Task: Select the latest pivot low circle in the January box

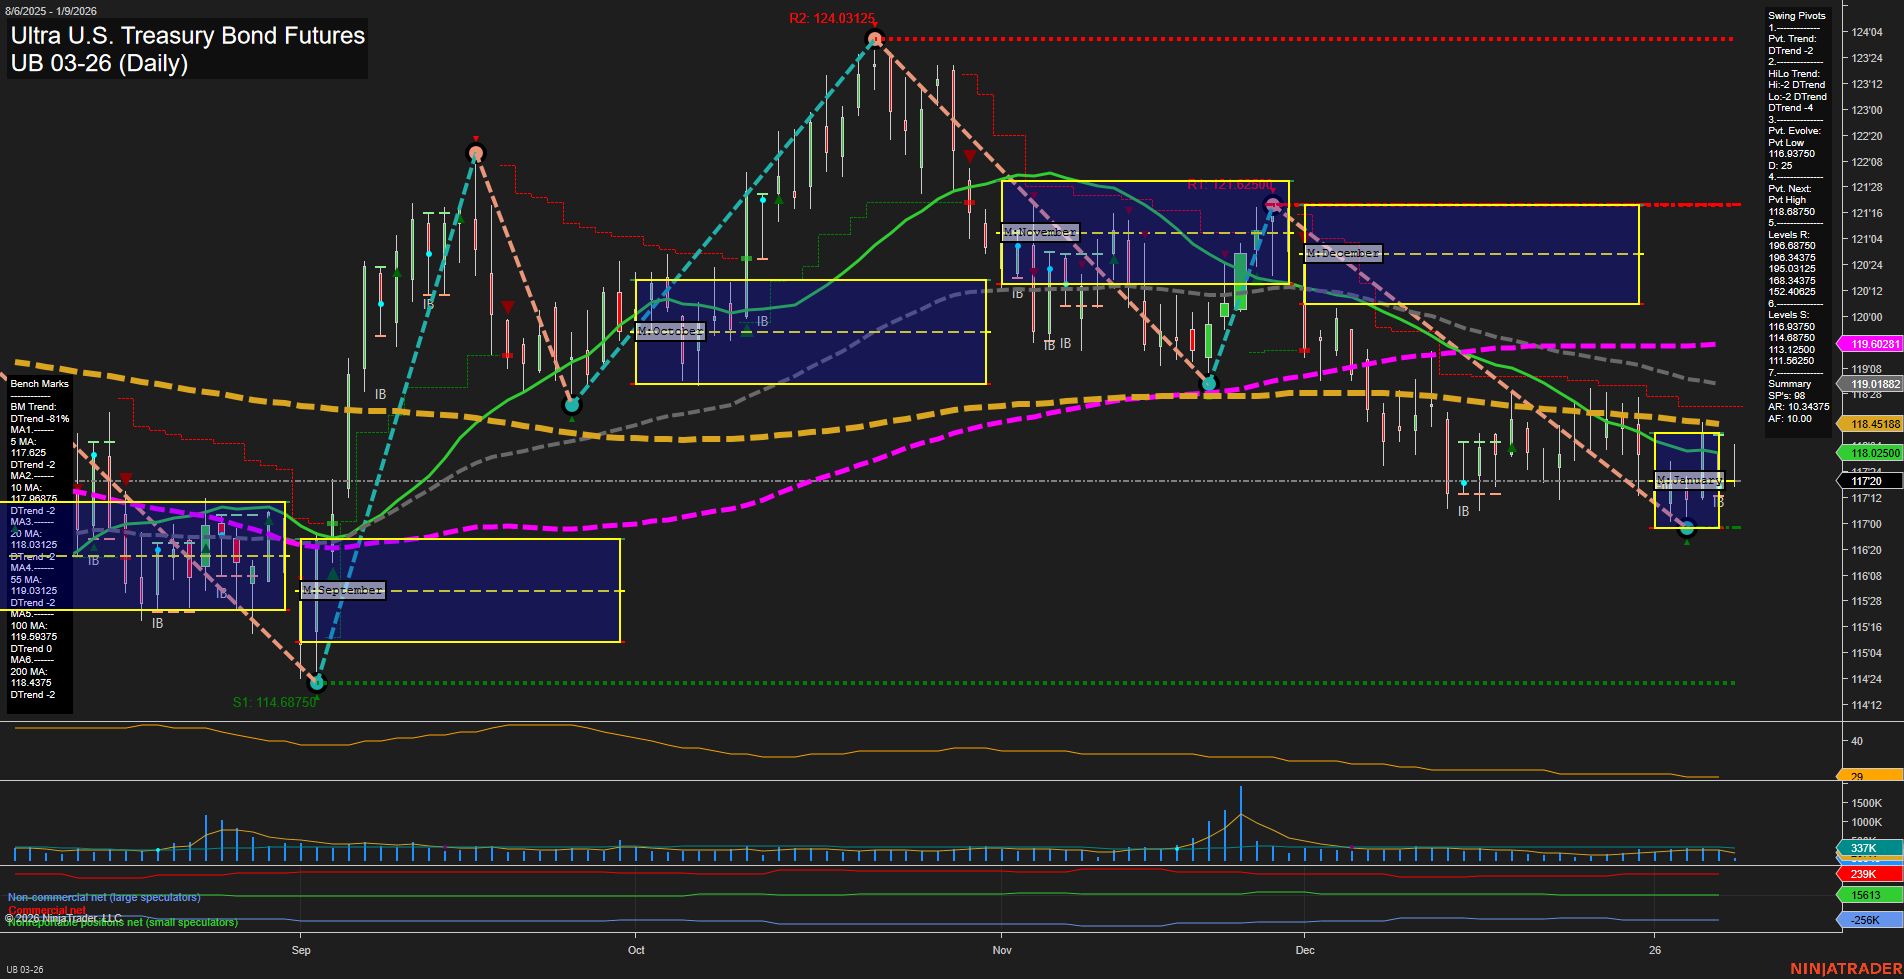Action: pos(1687,528)
